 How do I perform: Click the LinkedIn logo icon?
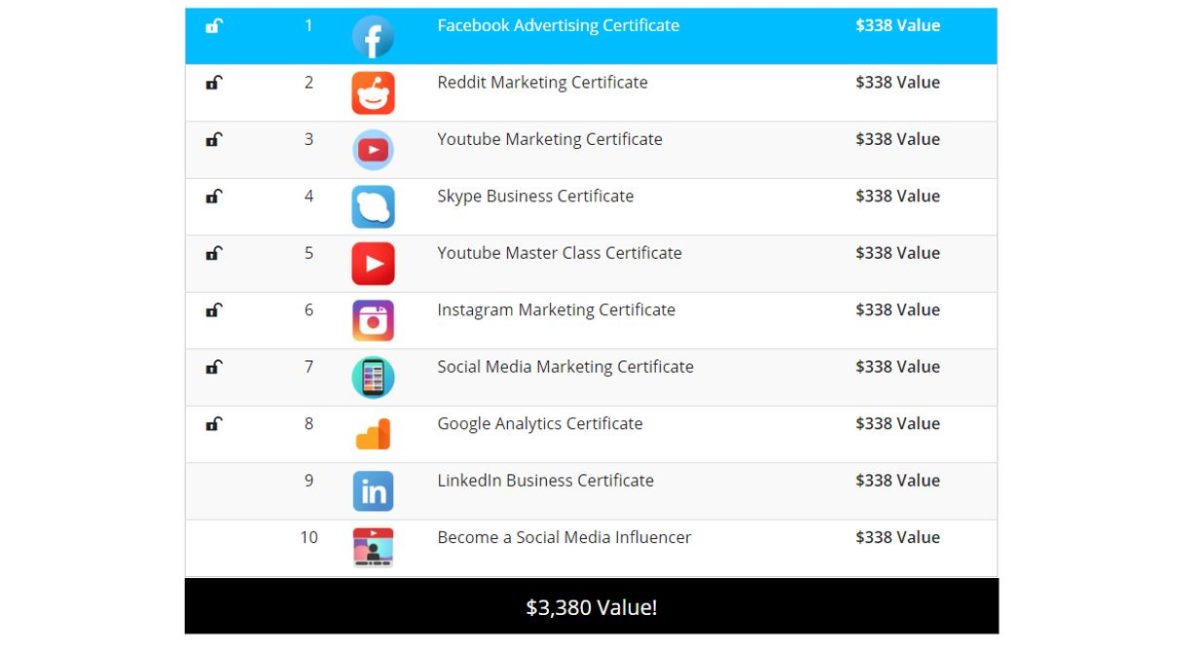373,491
